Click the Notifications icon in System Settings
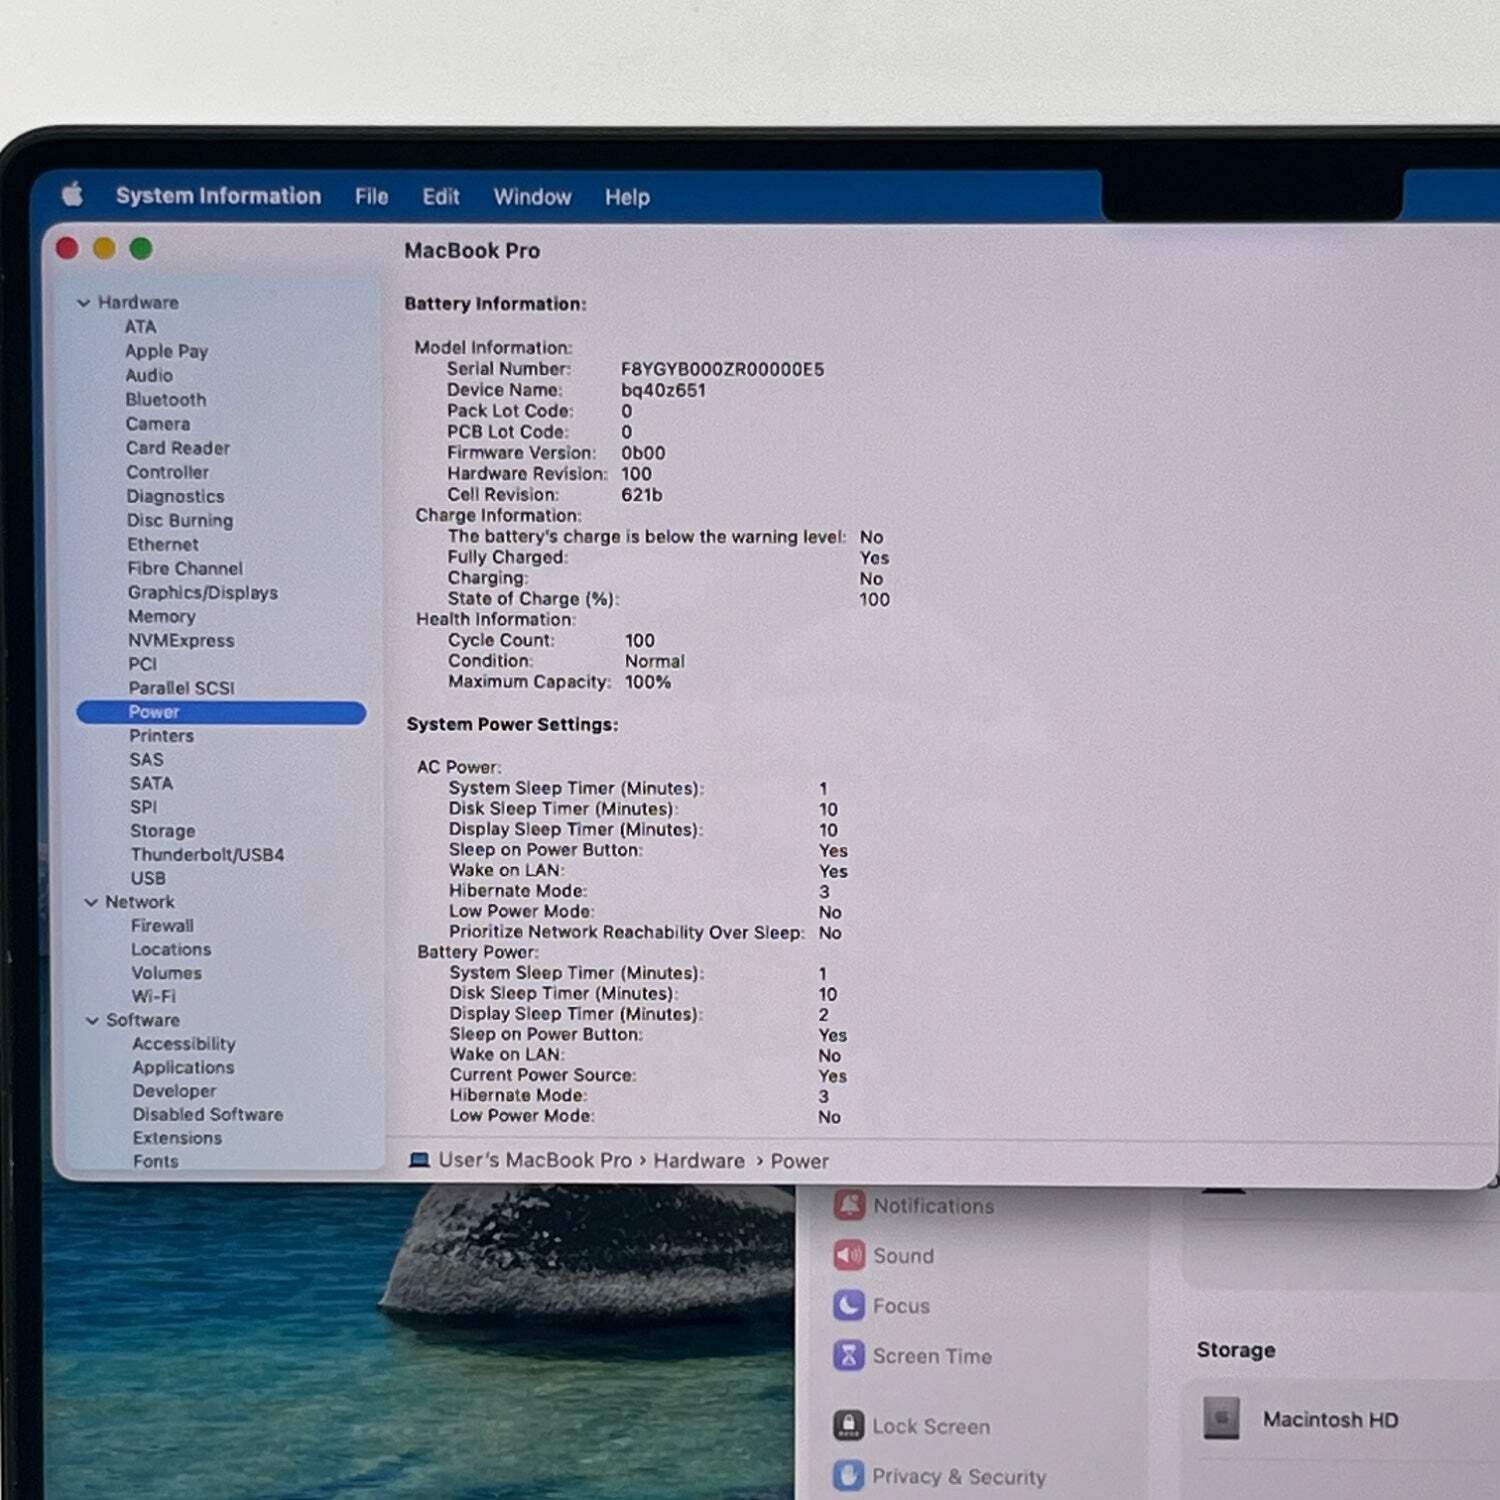The width and height of the screenshot is (1500, 1500). (x=849, y=1205)
